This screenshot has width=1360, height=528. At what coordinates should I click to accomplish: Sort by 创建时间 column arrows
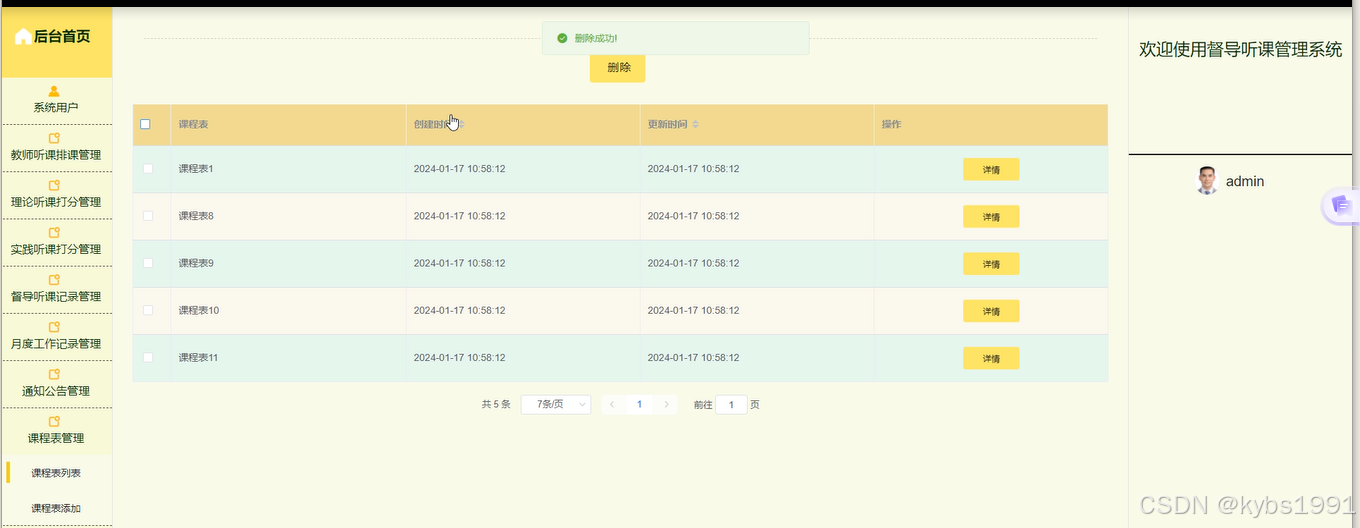coord(461,124)
